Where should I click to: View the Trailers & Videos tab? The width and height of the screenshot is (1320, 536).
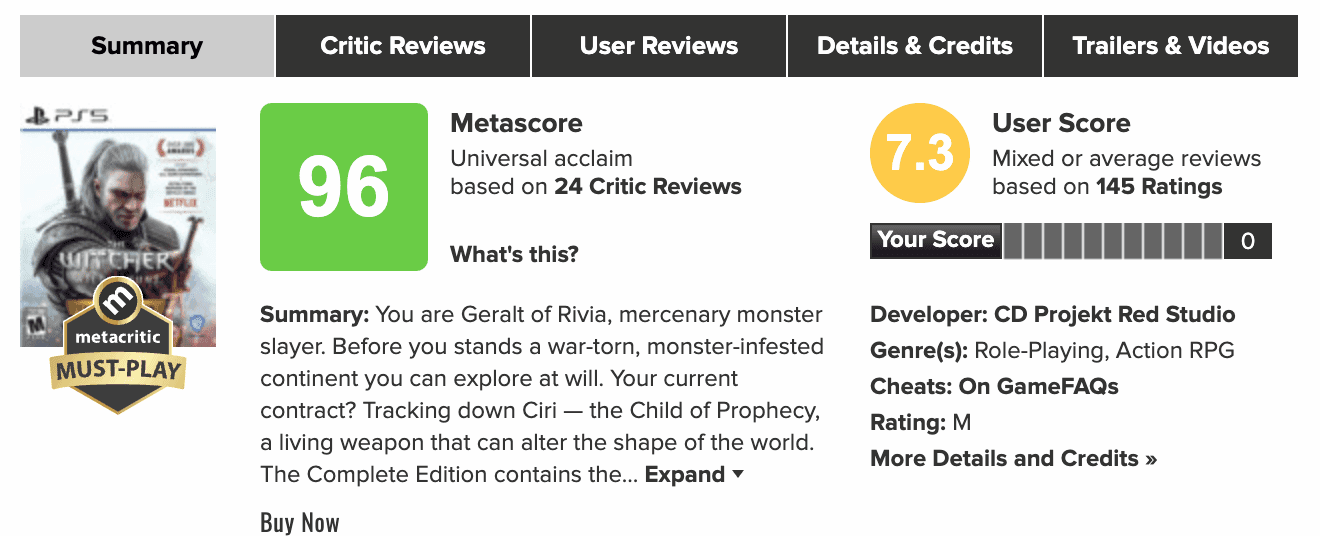pos(1171,46)
